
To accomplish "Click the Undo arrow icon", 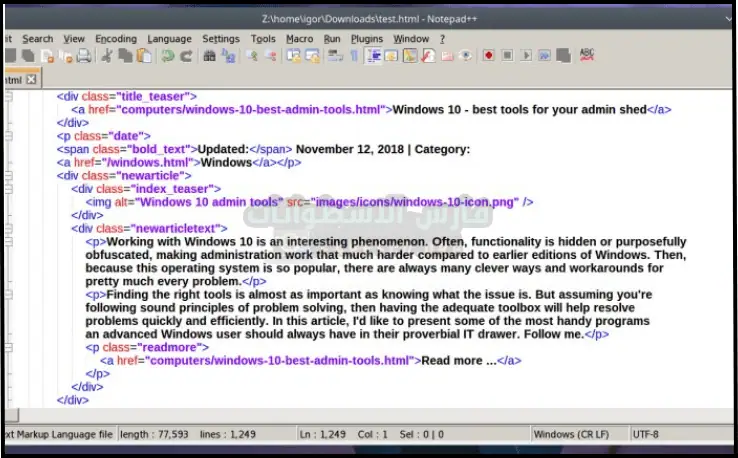I will pos(167,56).
